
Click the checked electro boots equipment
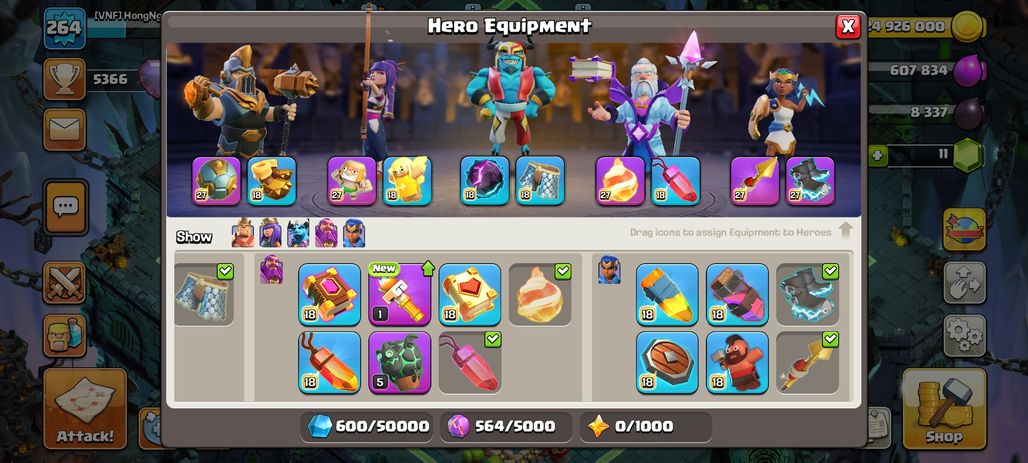[x=808, y=294]
